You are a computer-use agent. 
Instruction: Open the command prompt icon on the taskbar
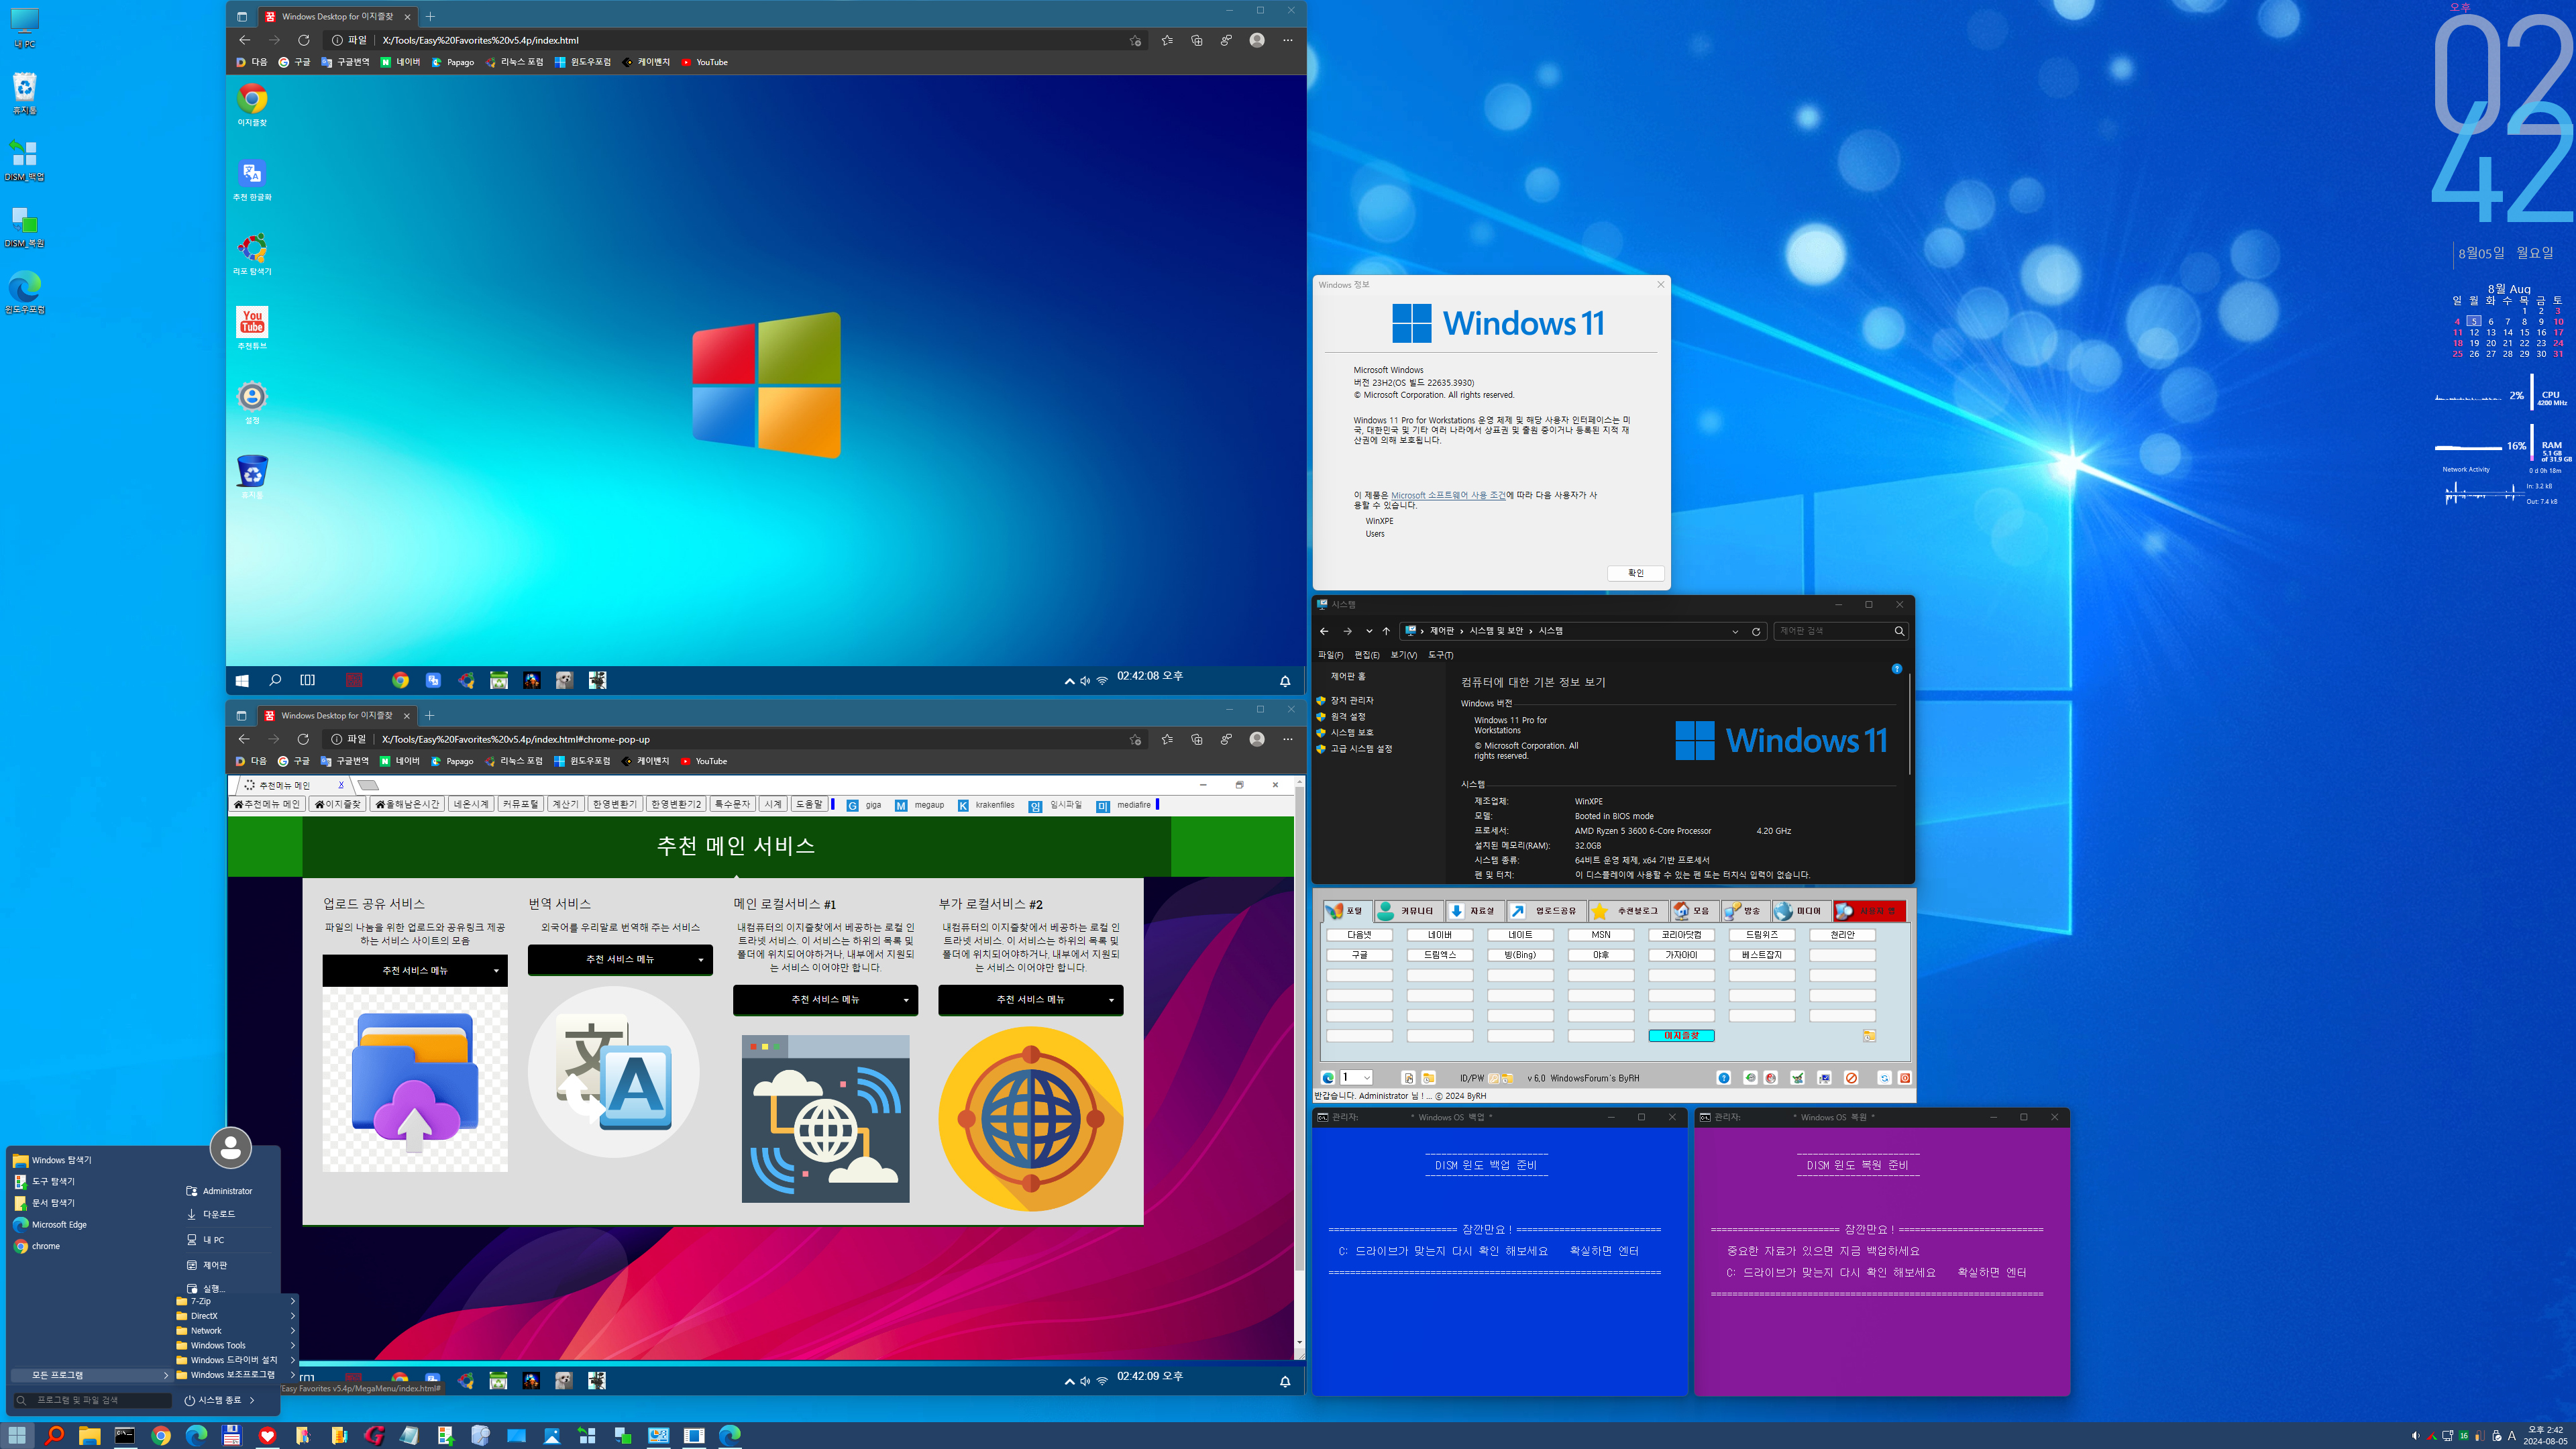click(125, 1435)
